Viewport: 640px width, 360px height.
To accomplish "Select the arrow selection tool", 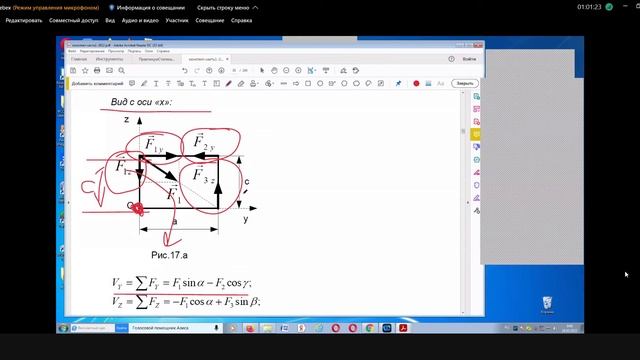I will pyautogui.click(x=262, y=71).
